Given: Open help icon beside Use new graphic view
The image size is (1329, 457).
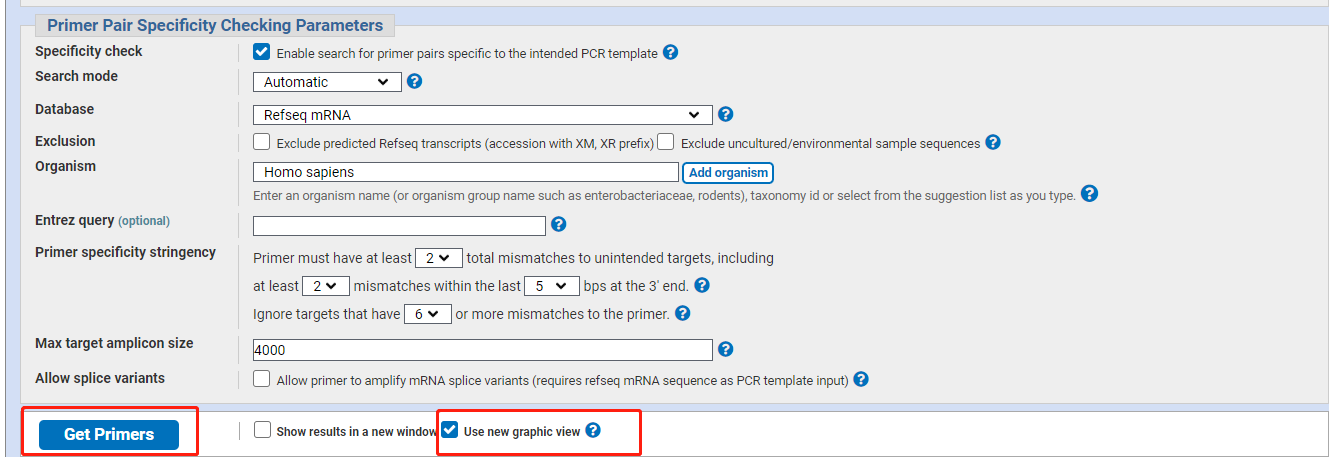Looking at the screenshot, I should click(593, 430).
